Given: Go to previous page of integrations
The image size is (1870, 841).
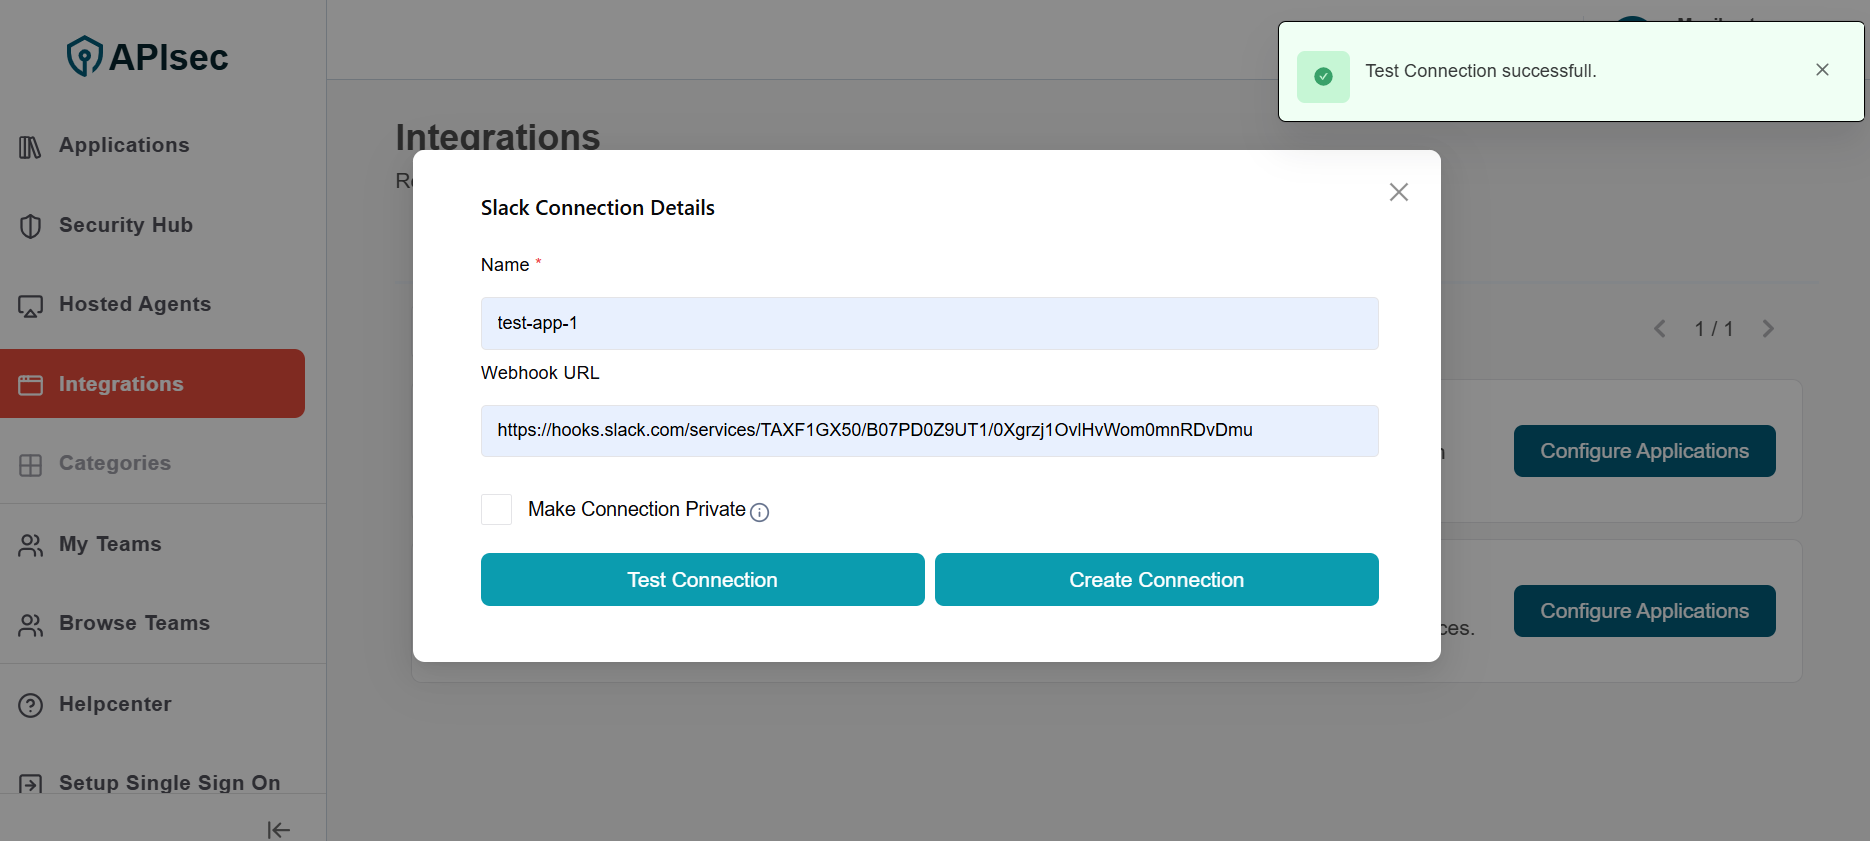Looking at the screenshot, I should click(1660, 329).
